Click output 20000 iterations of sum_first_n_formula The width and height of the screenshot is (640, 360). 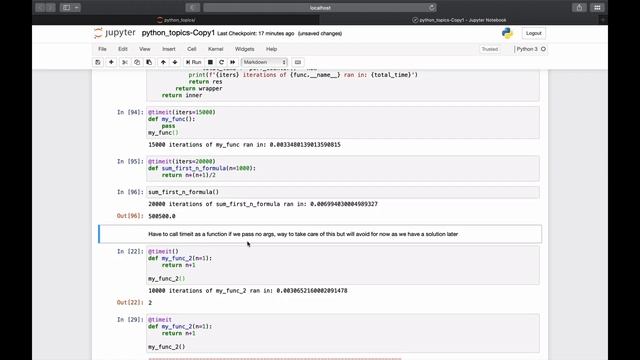pyautogui.click(x=263, y=204)
